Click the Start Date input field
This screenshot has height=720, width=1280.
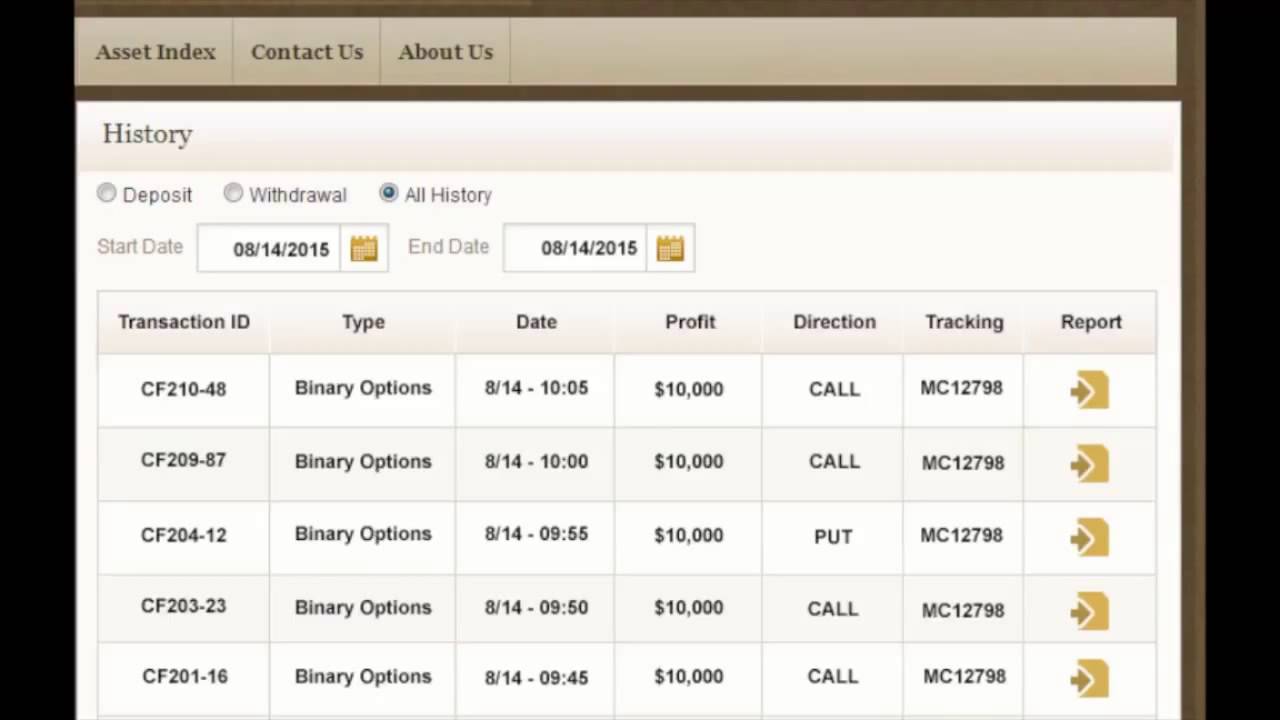(270, 249)
